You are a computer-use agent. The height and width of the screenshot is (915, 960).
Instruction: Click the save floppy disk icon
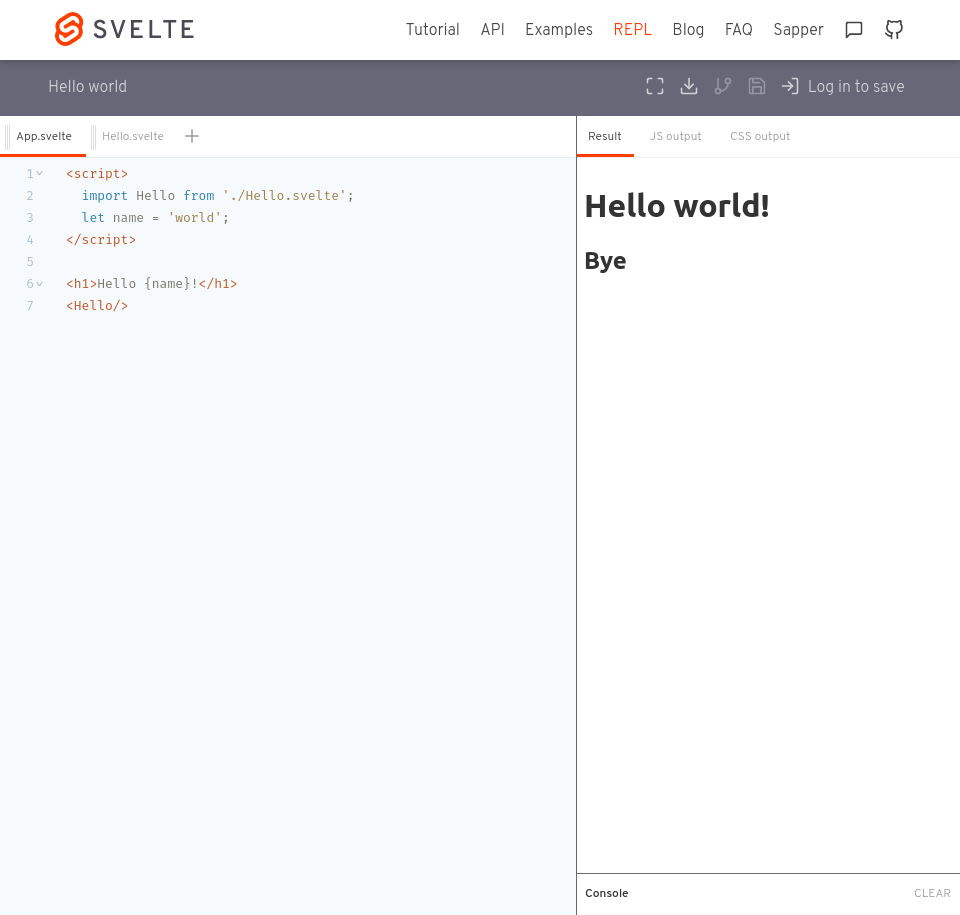click(x=757, y=86)
